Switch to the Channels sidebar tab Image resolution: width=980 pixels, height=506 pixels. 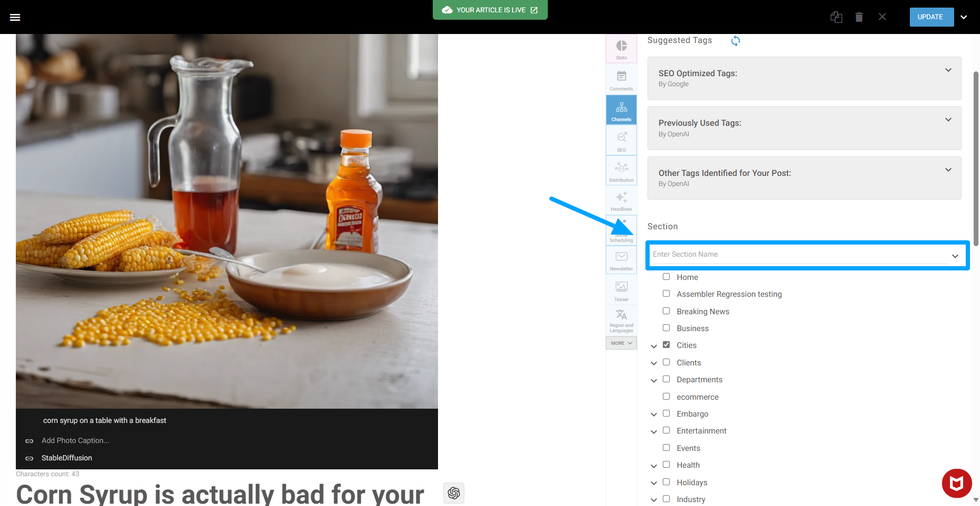[x=621, y=110]
